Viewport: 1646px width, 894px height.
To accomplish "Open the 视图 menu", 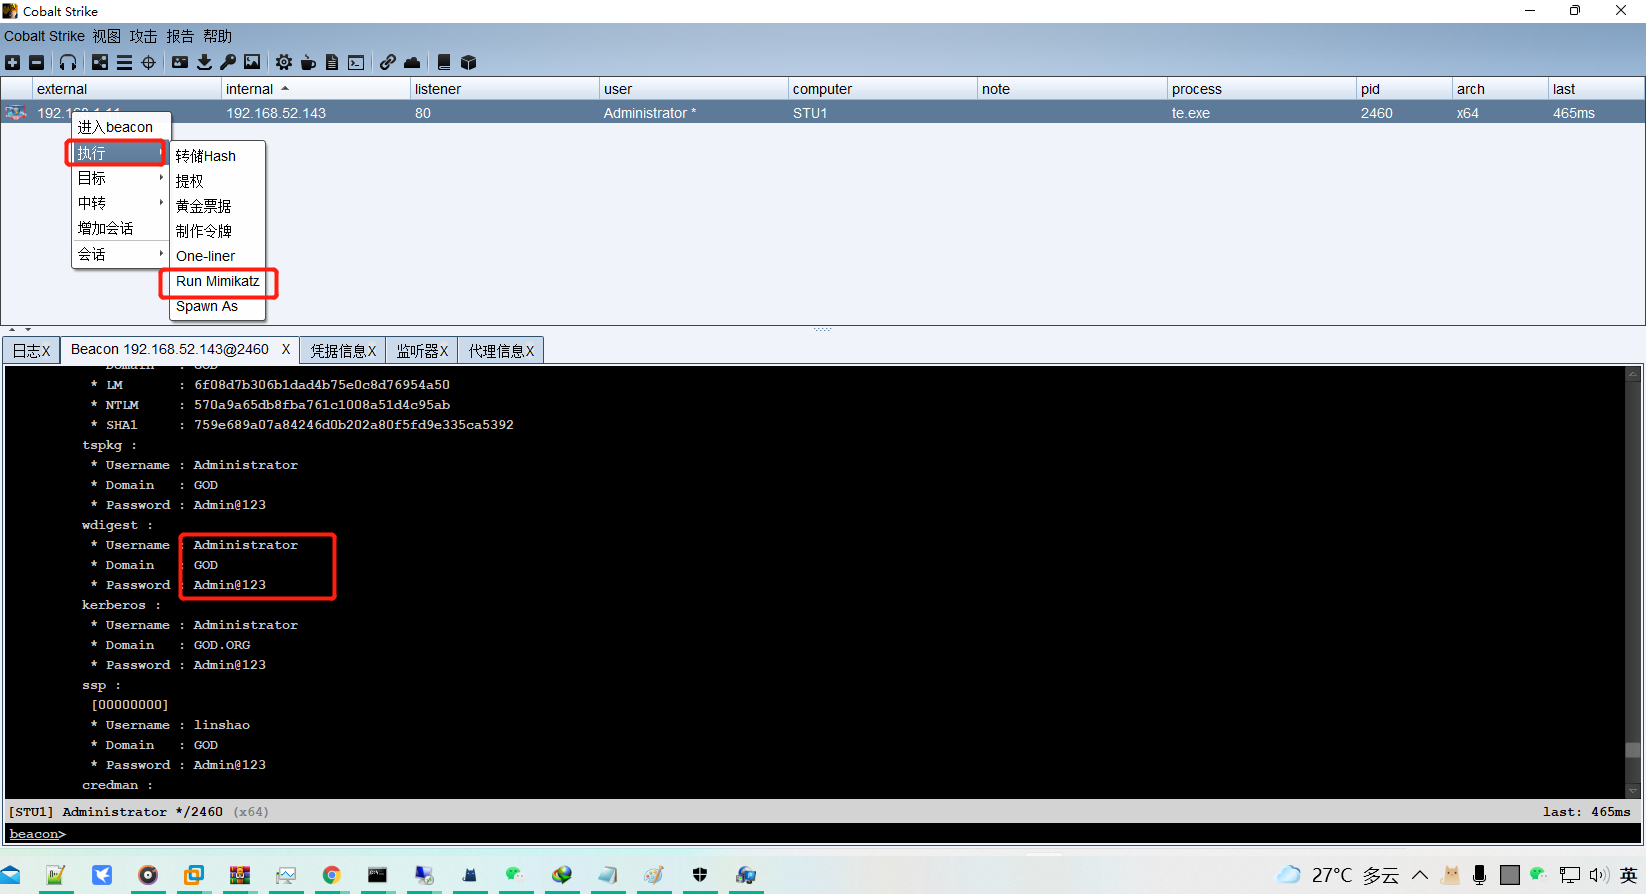I will click(107, 36).
